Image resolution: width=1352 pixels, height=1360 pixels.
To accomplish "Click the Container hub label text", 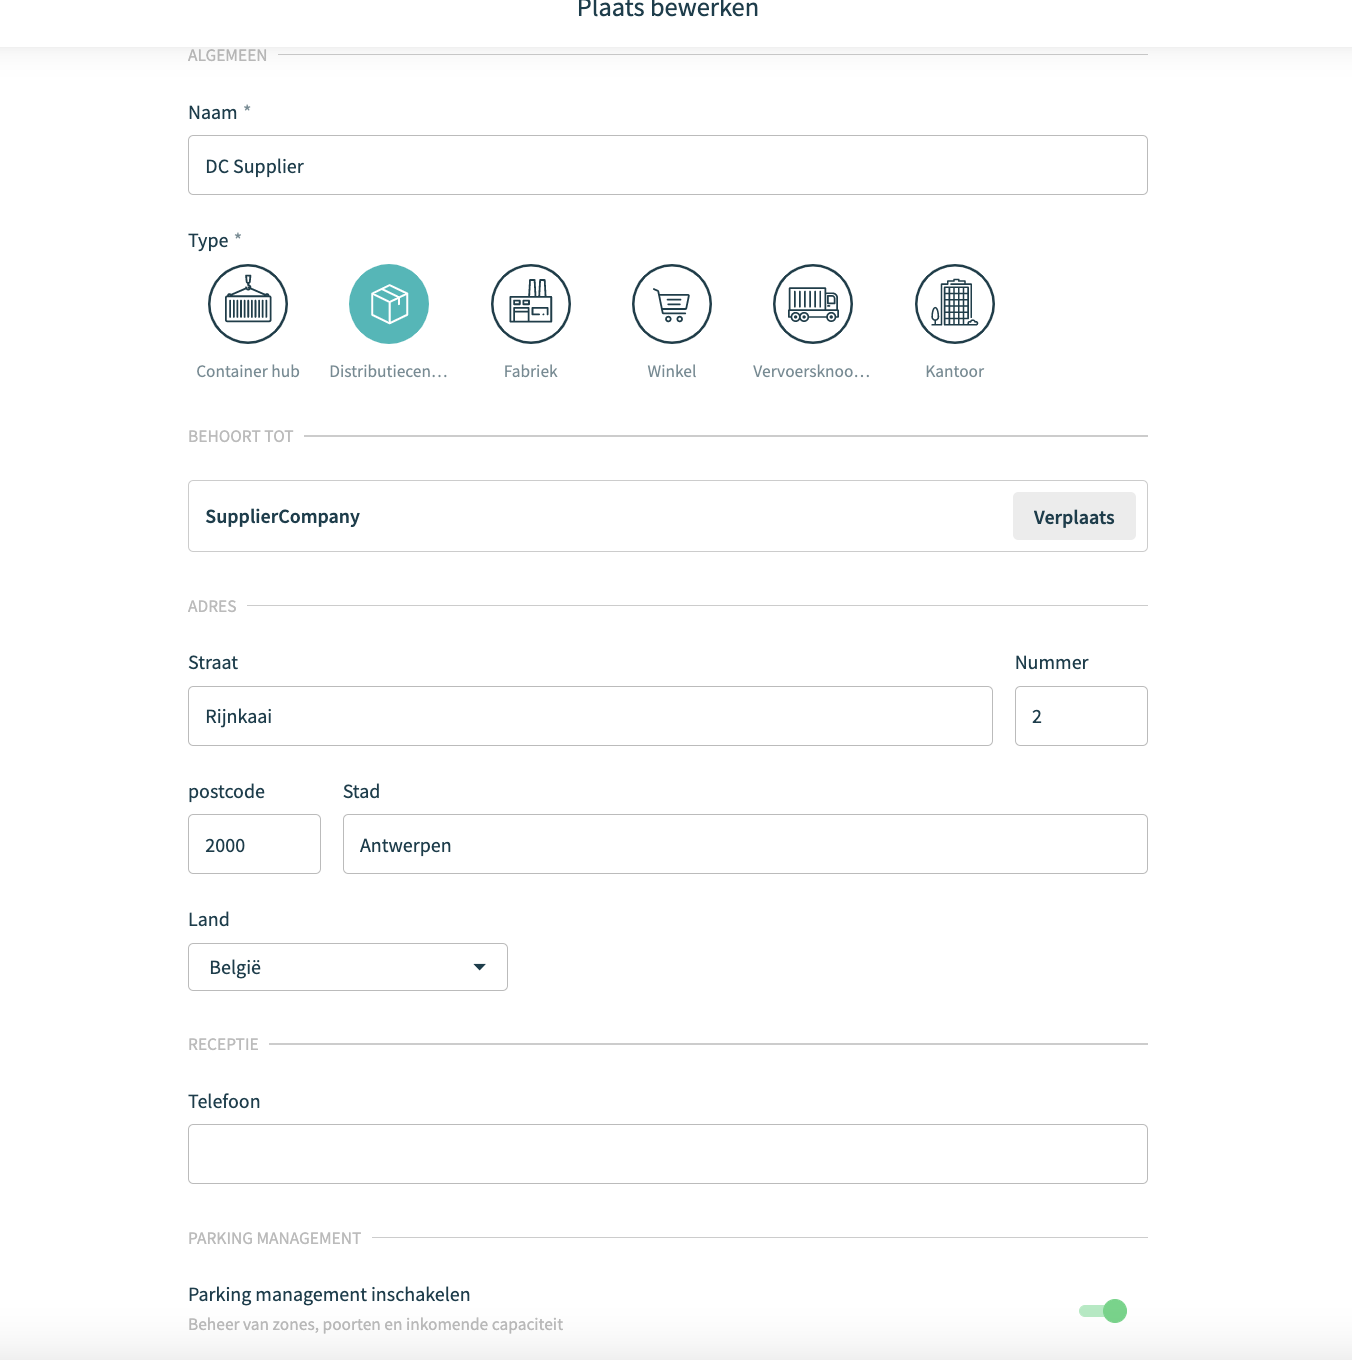I will click(248, 371).
